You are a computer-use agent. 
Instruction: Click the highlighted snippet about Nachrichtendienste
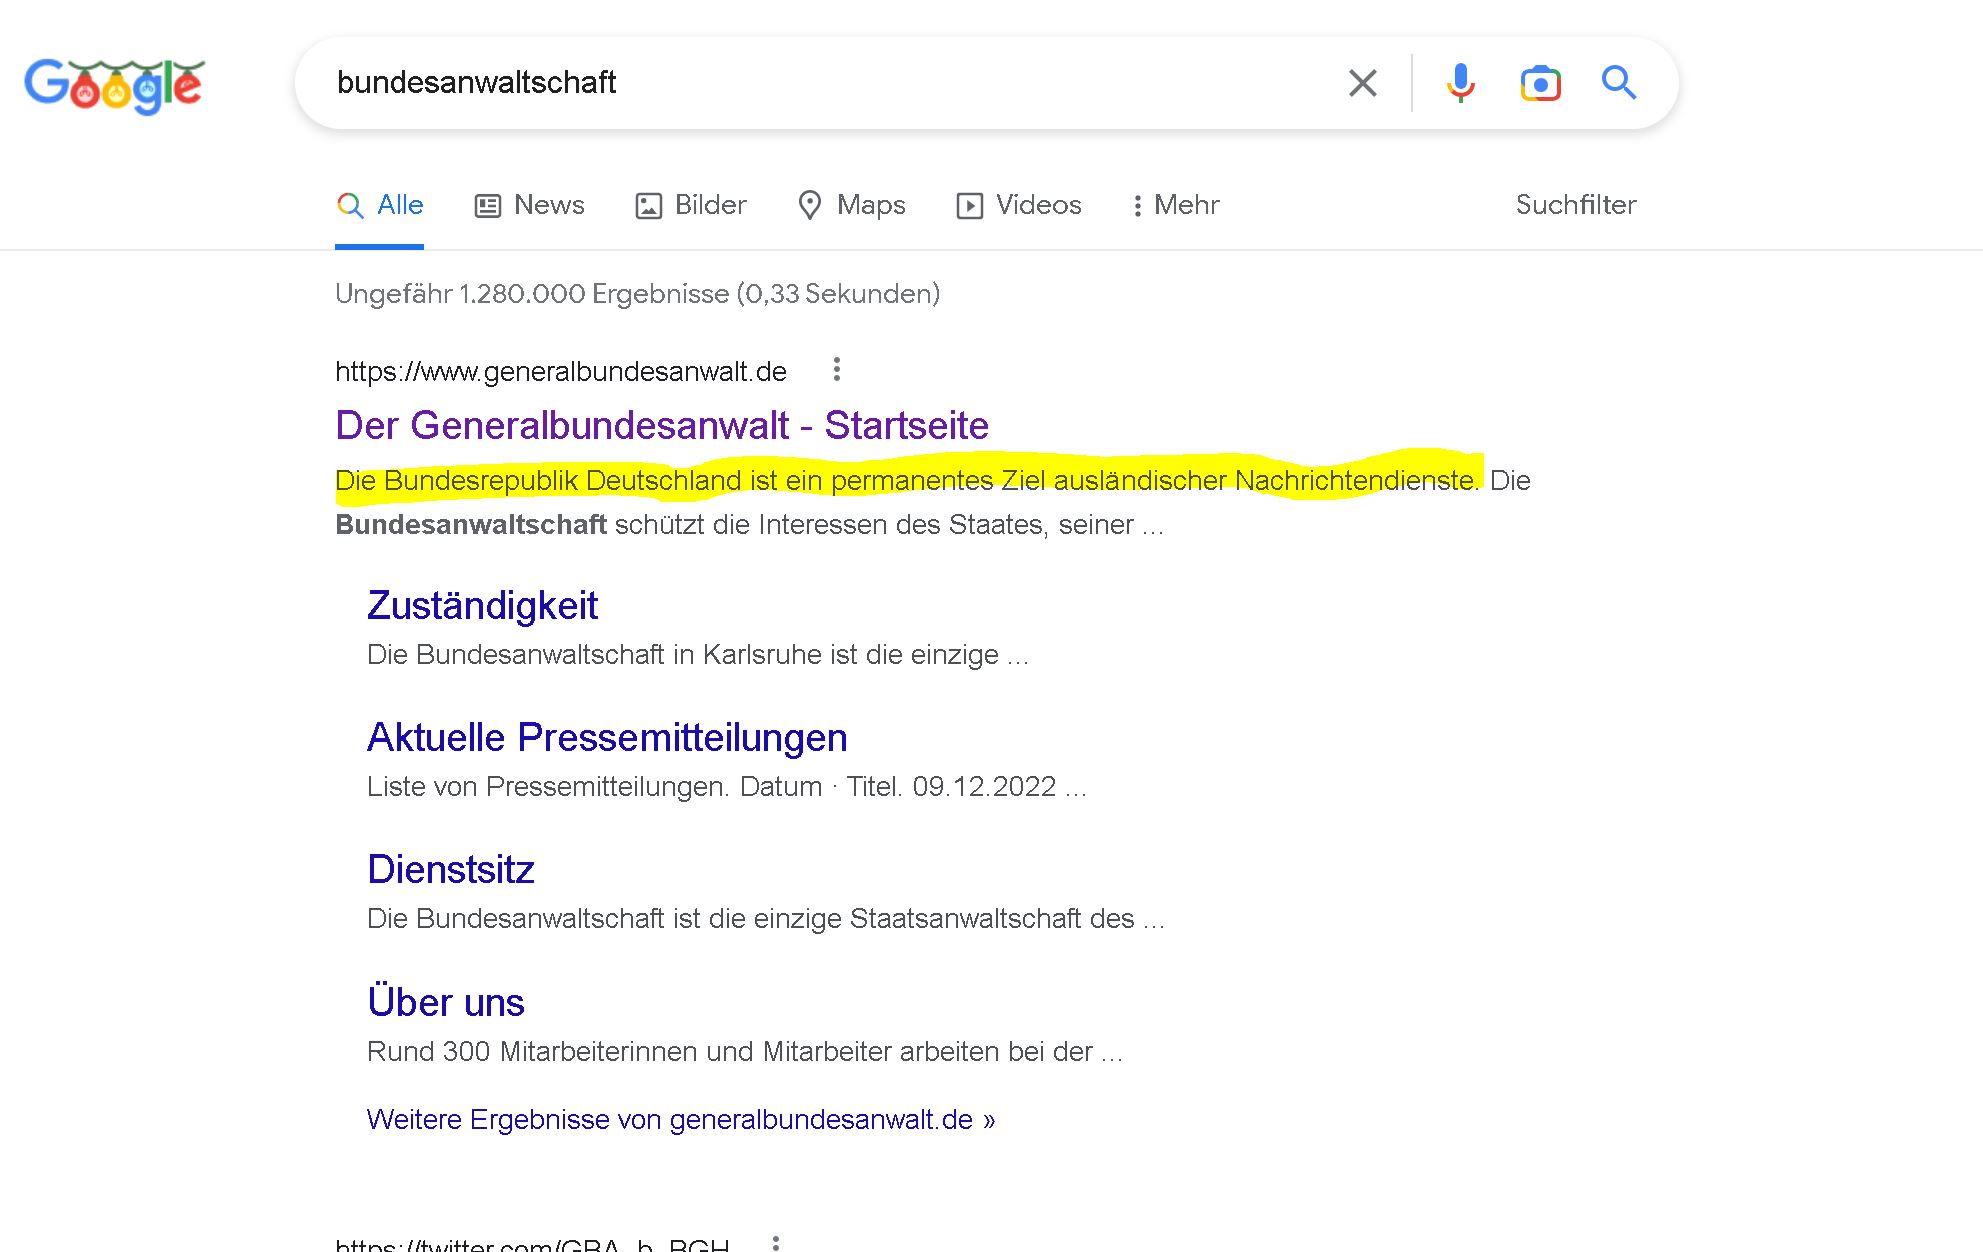pos(907,481)
